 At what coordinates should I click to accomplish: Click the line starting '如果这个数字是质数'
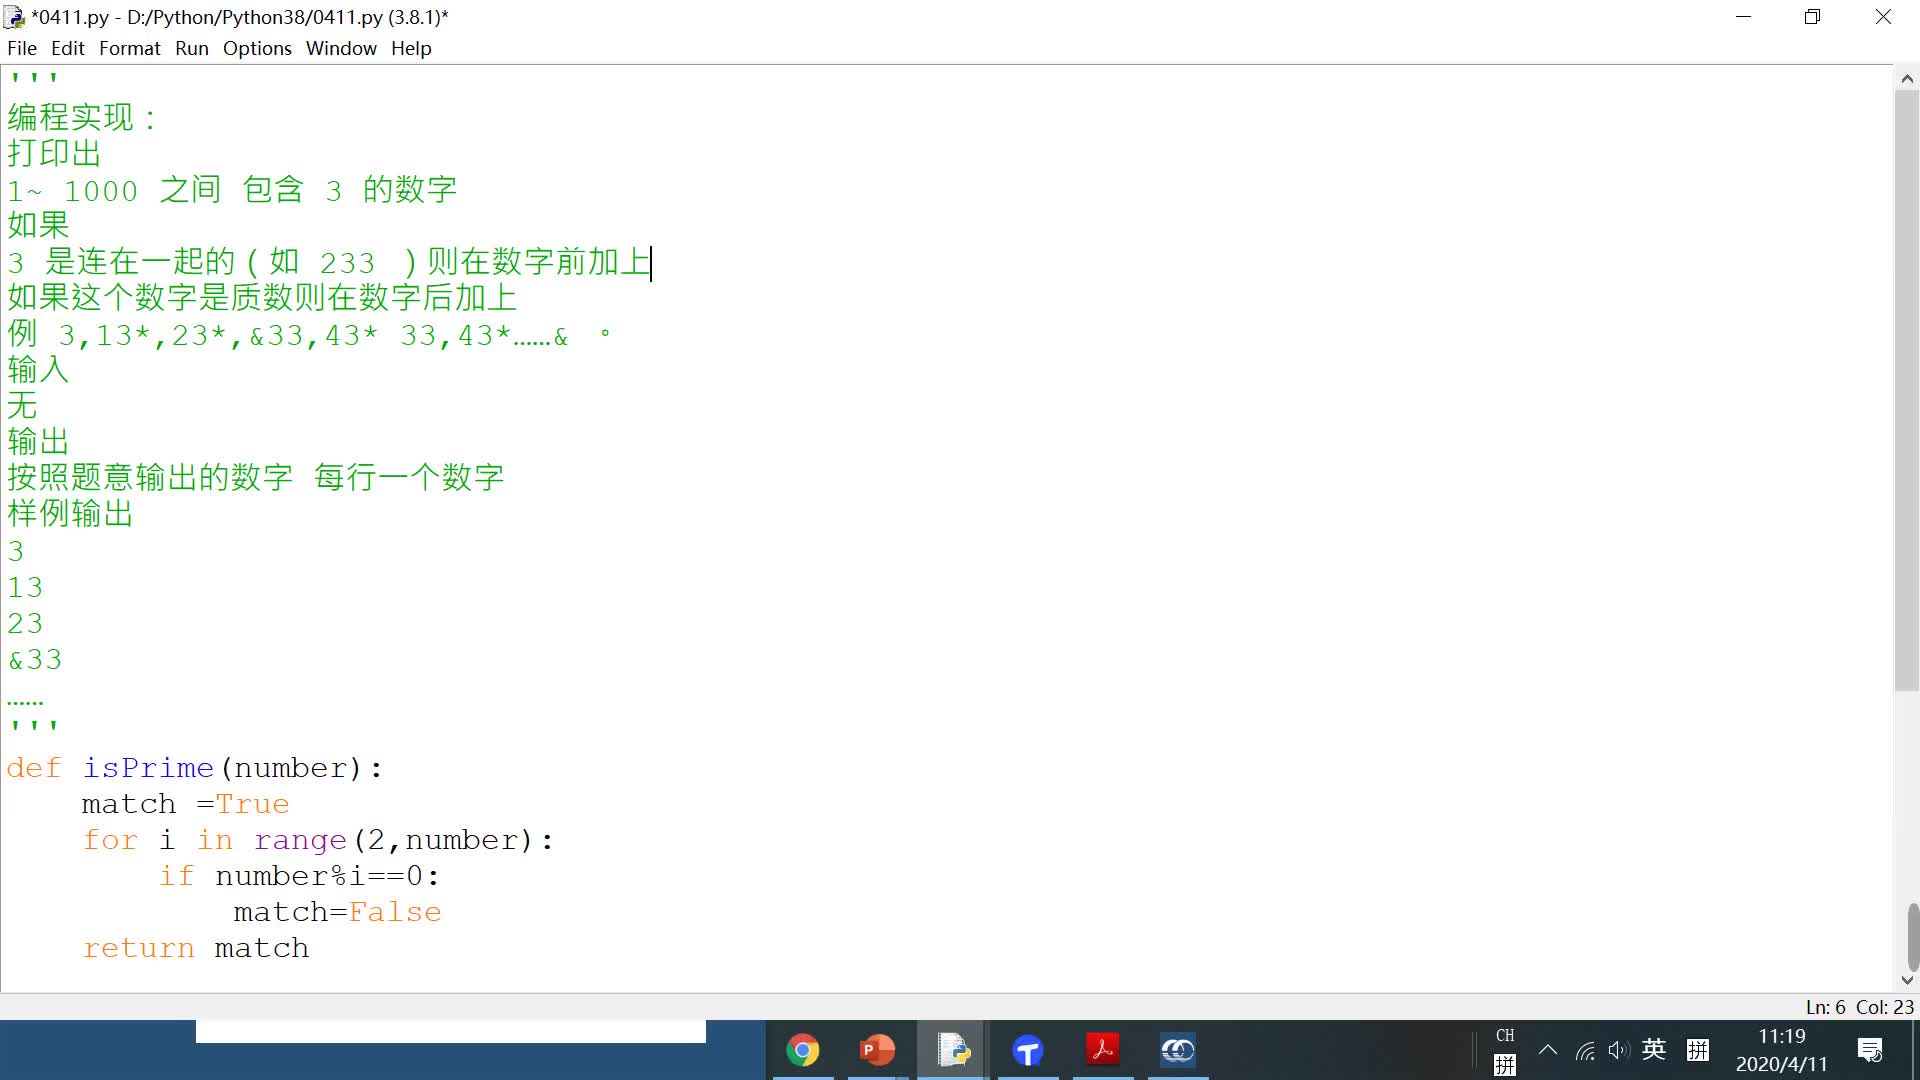[x=262, y=298]
